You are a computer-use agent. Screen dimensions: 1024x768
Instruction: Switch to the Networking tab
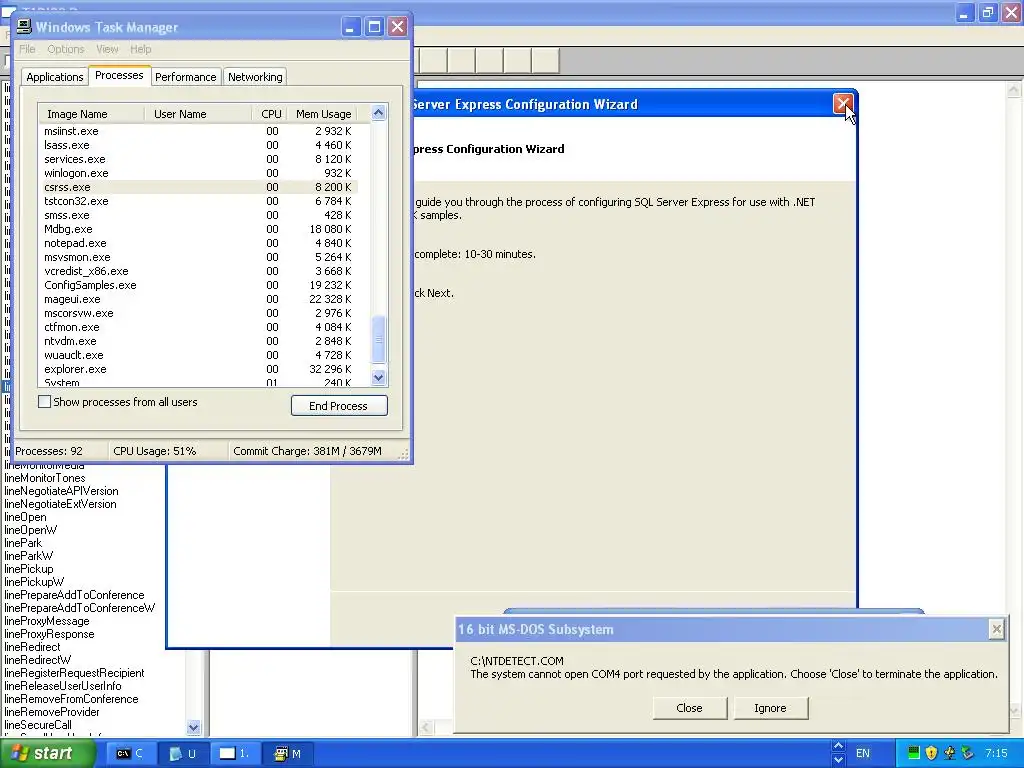255,77
